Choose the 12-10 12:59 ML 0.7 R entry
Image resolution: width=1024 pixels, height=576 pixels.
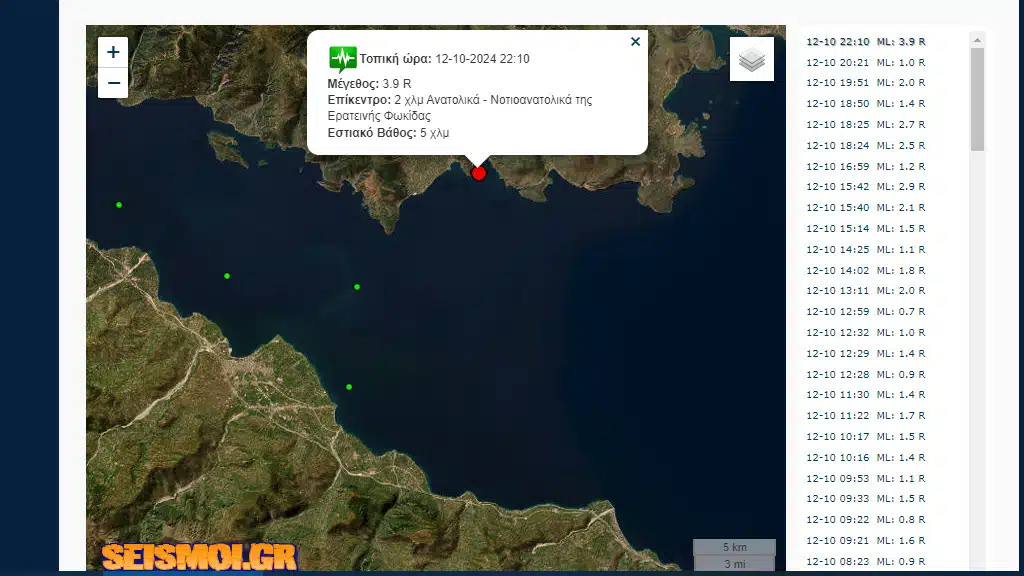click(865, 312)
